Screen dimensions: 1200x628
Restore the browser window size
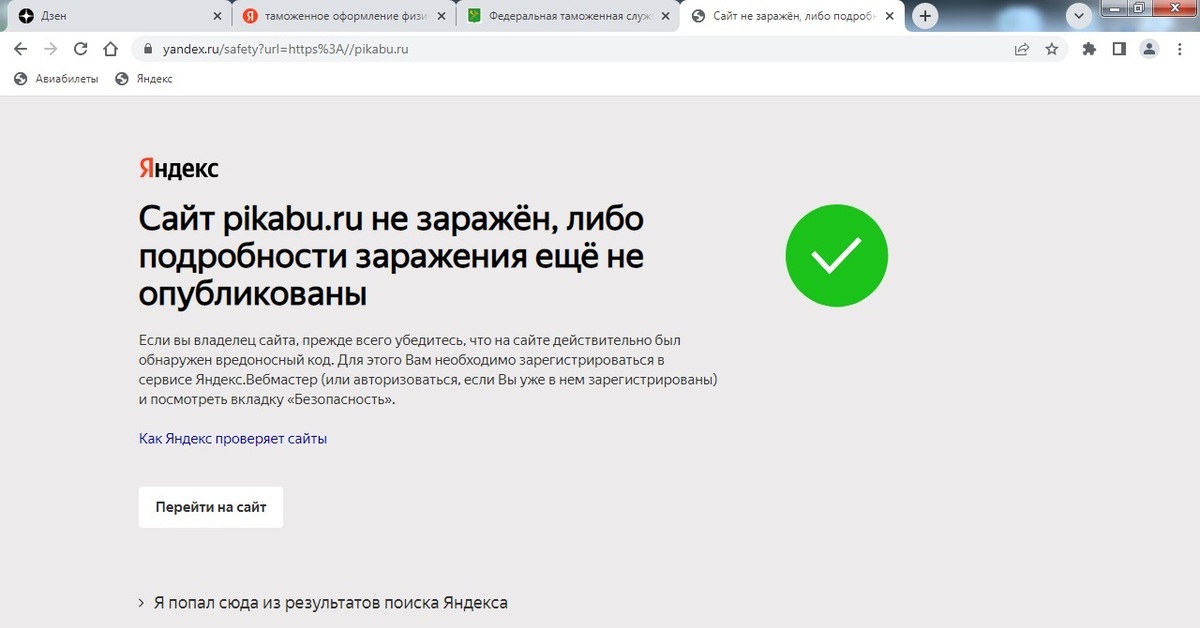pos(1139,8)
